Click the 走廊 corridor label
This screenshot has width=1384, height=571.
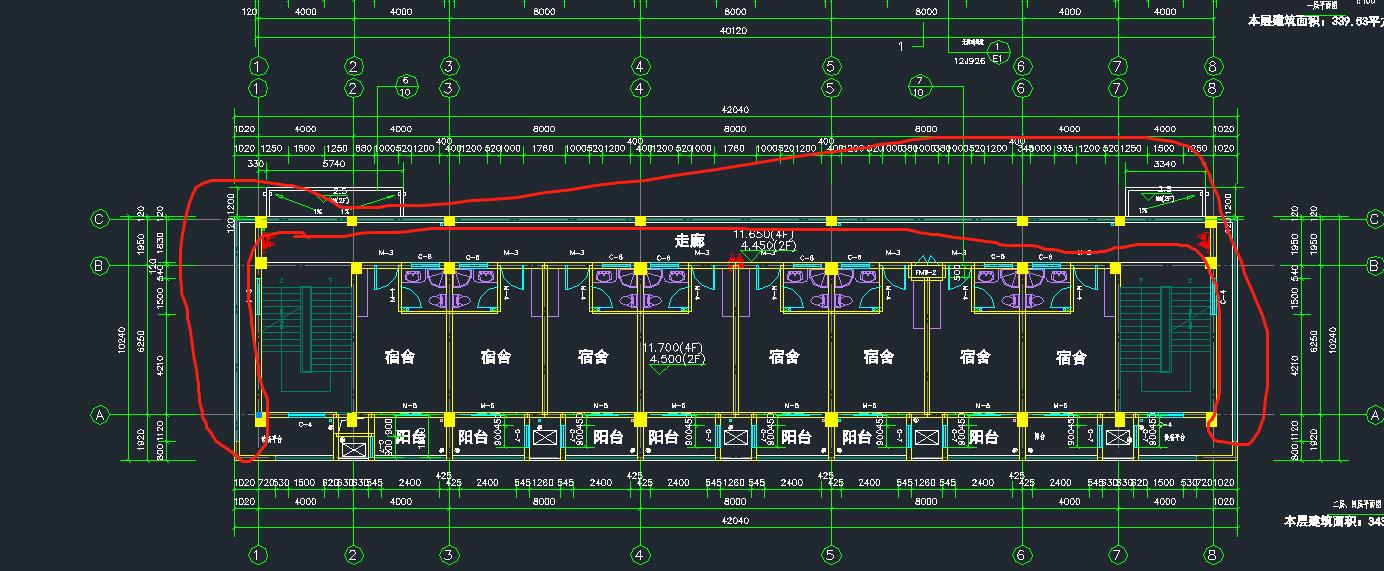690,241
